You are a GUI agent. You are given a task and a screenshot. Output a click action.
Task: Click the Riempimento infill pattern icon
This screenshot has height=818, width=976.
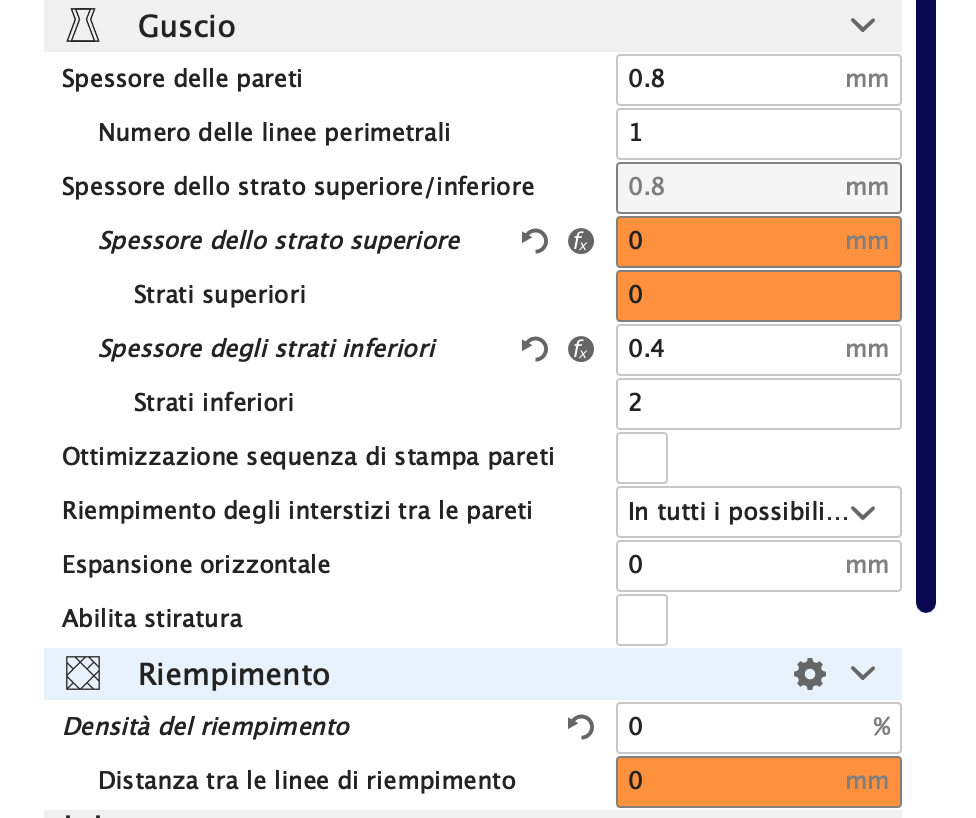83,674
